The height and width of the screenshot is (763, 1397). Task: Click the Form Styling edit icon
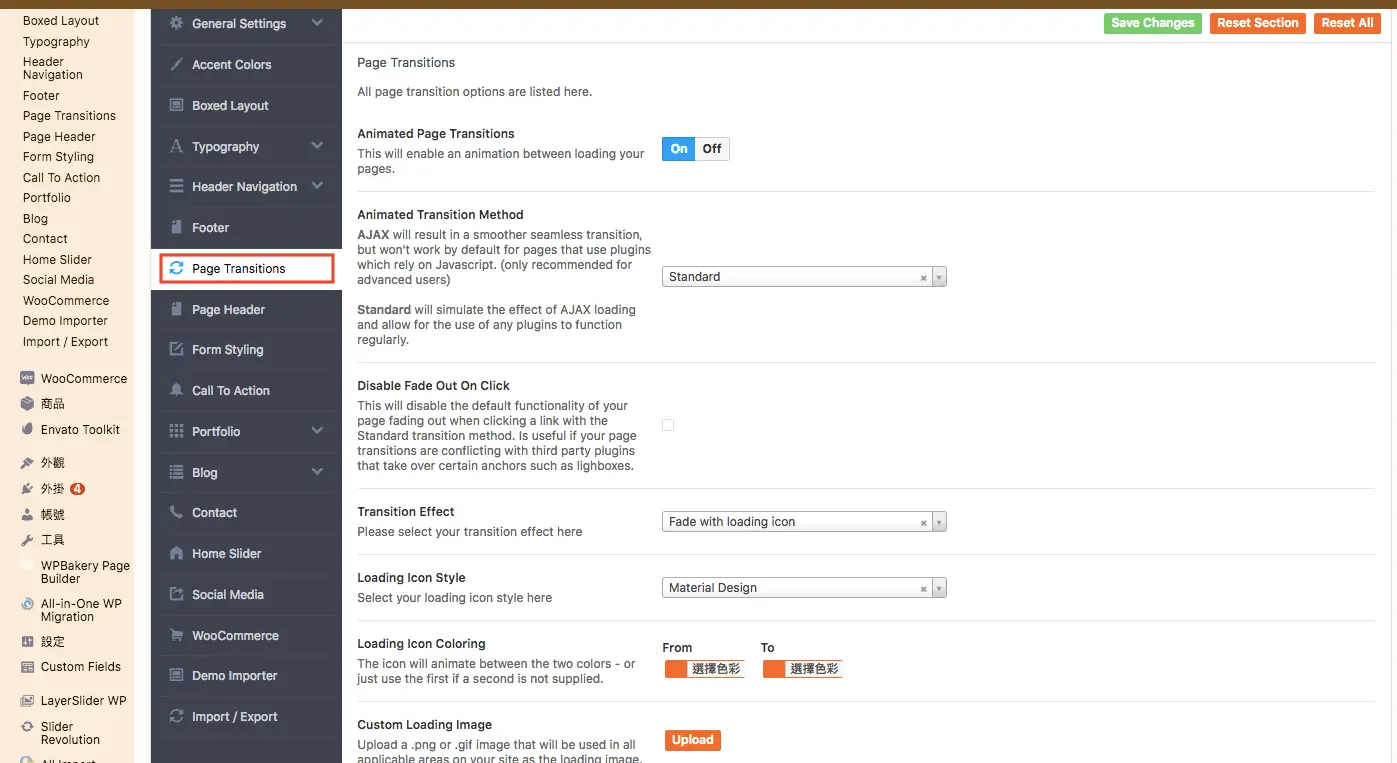[x=176, y=349]
